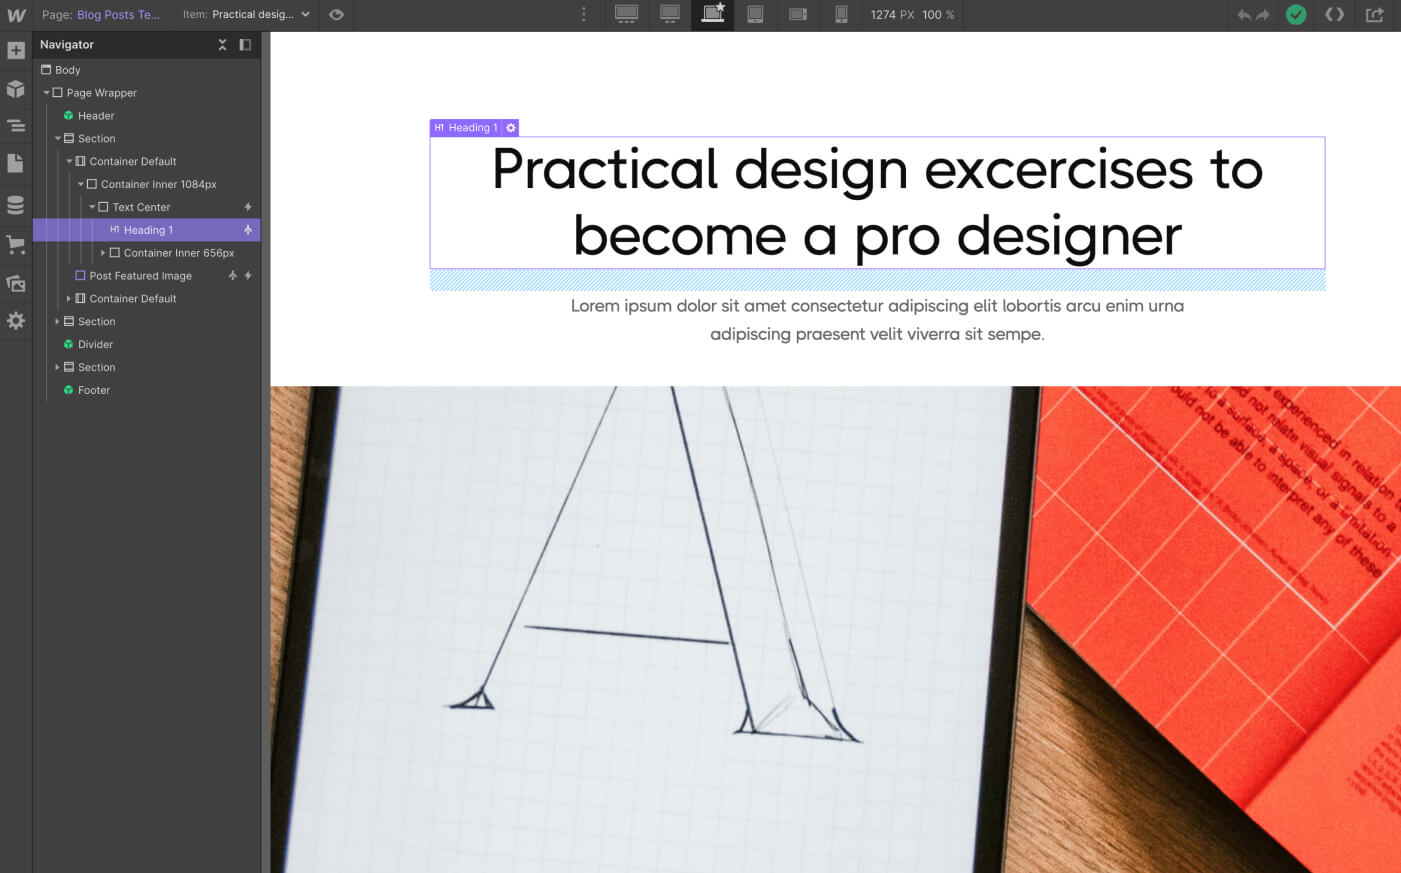
Task: Switch to mobile portrait breakpoint
Action: (x=840, y=15)
